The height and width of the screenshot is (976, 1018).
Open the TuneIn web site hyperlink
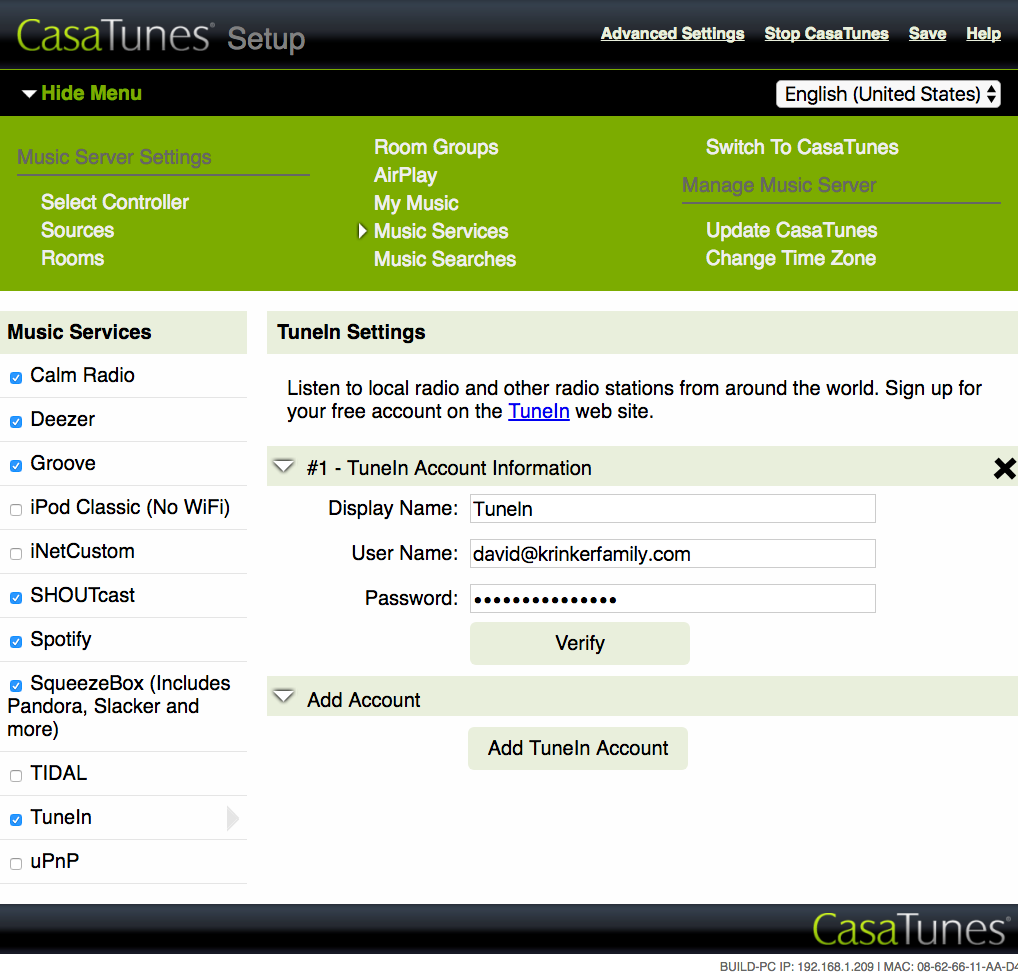[x=538, y=411]
